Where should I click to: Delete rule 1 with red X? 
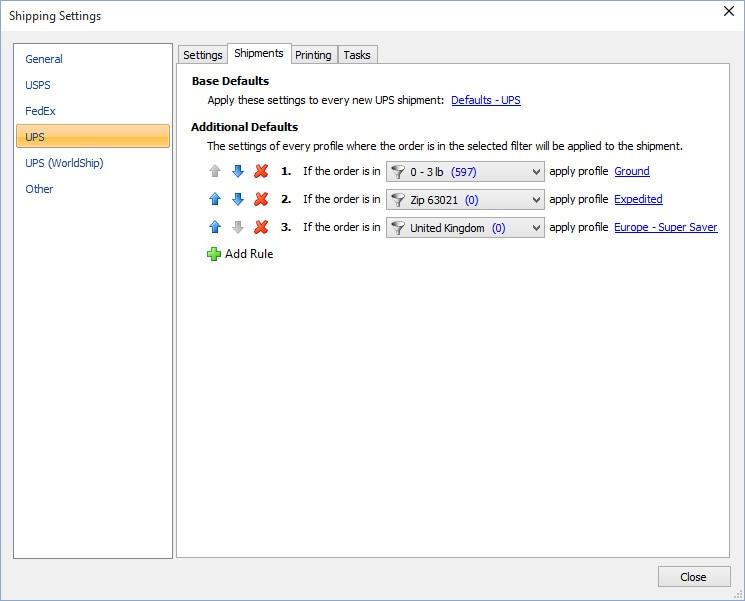click(261, 171)
